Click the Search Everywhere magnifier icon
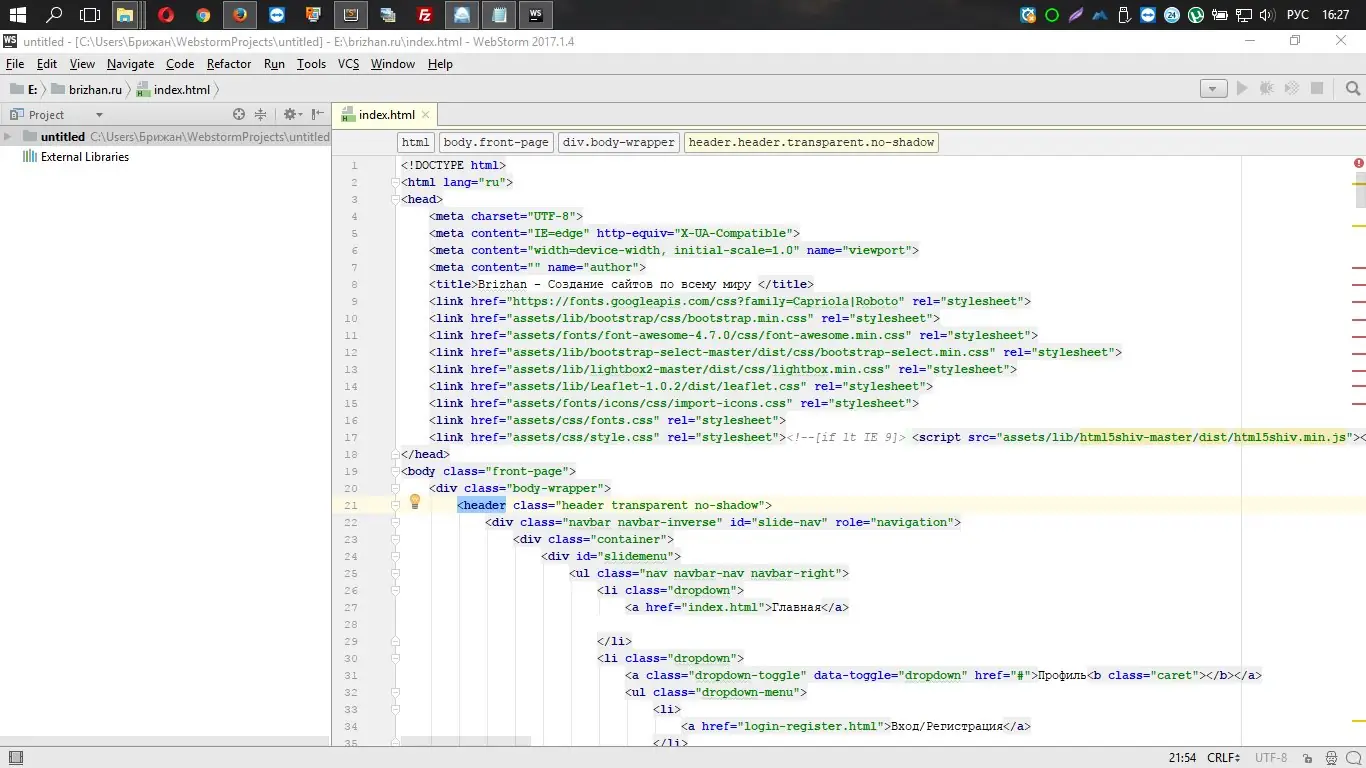 [1353, 89]
